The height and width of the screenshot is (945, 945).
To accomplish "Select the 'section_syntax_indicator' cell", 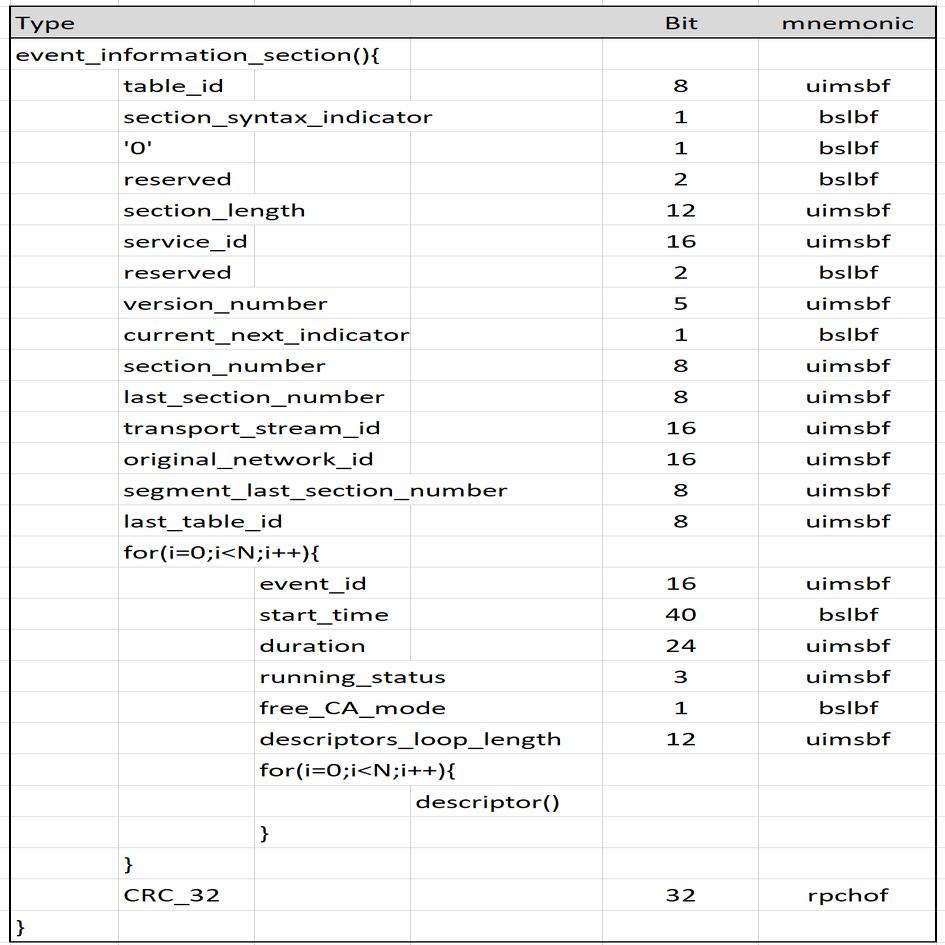I will click(277, 117).
